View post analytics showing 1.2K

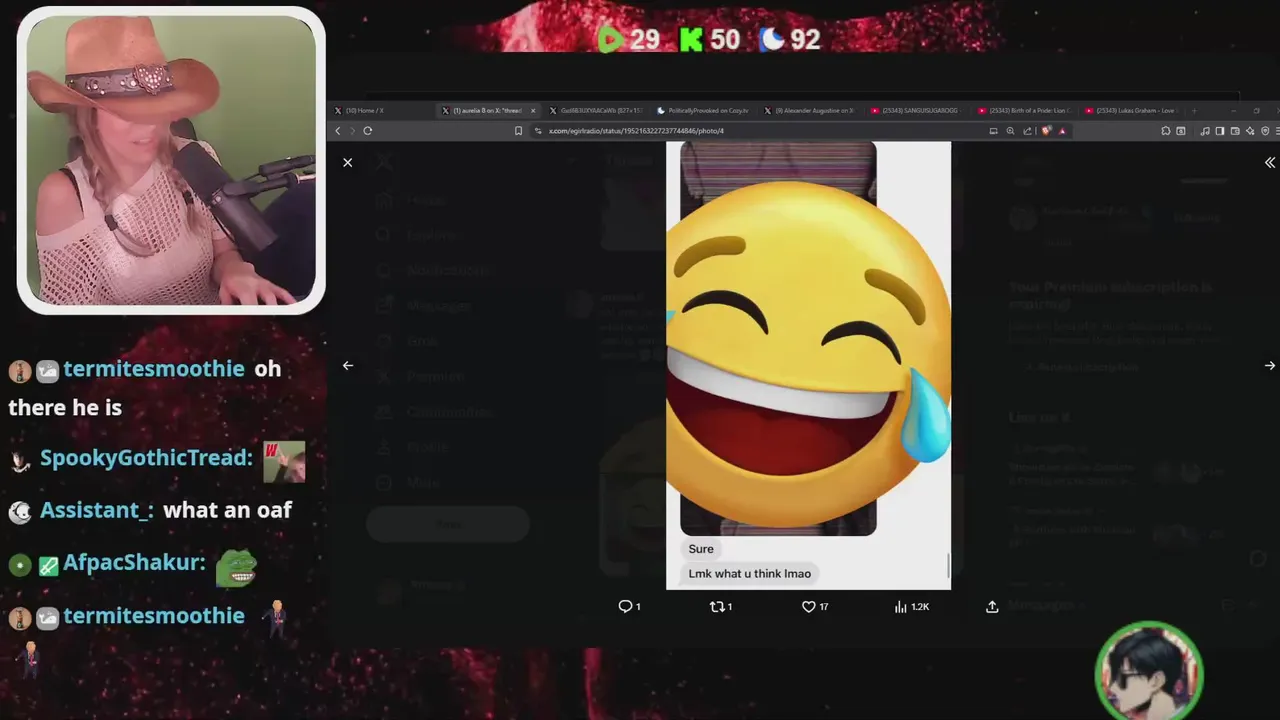coord(911,606)
